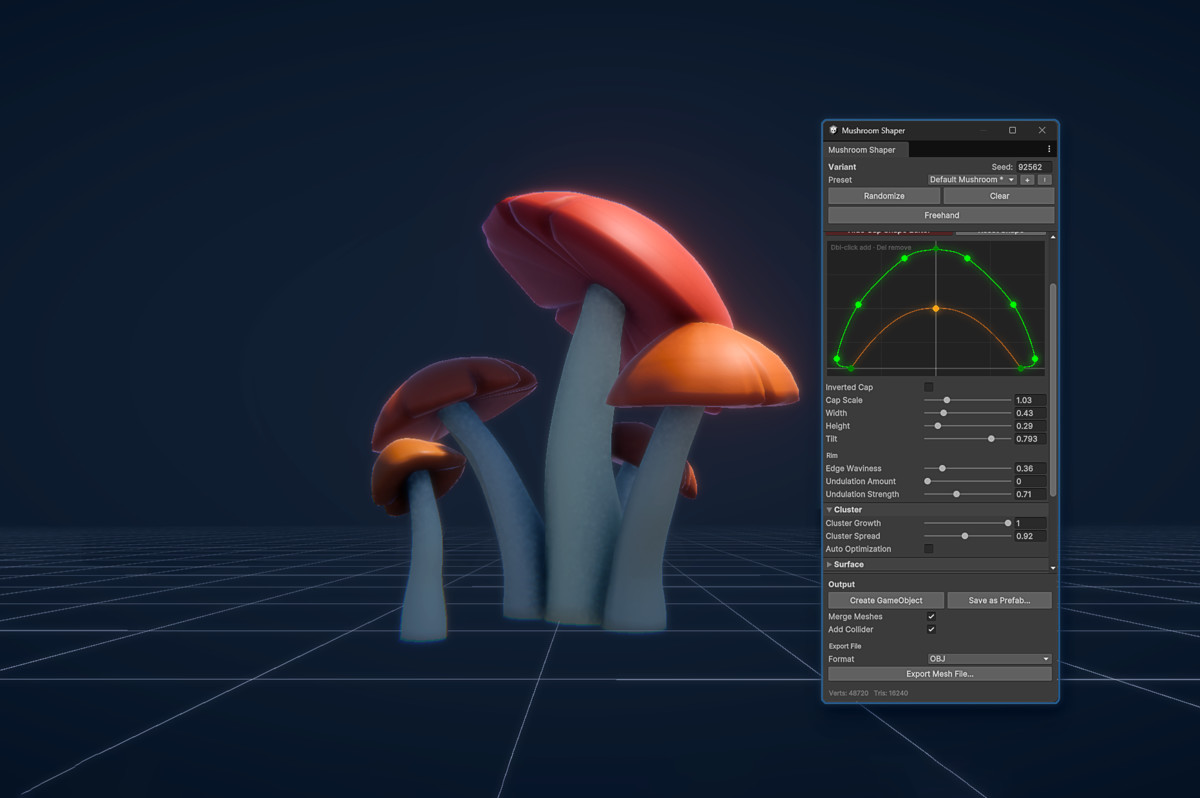The width and height of the screenshot is (1200, 798).
Task: Click the Mushroom Shaper window title icon
Action: (834, 130)
